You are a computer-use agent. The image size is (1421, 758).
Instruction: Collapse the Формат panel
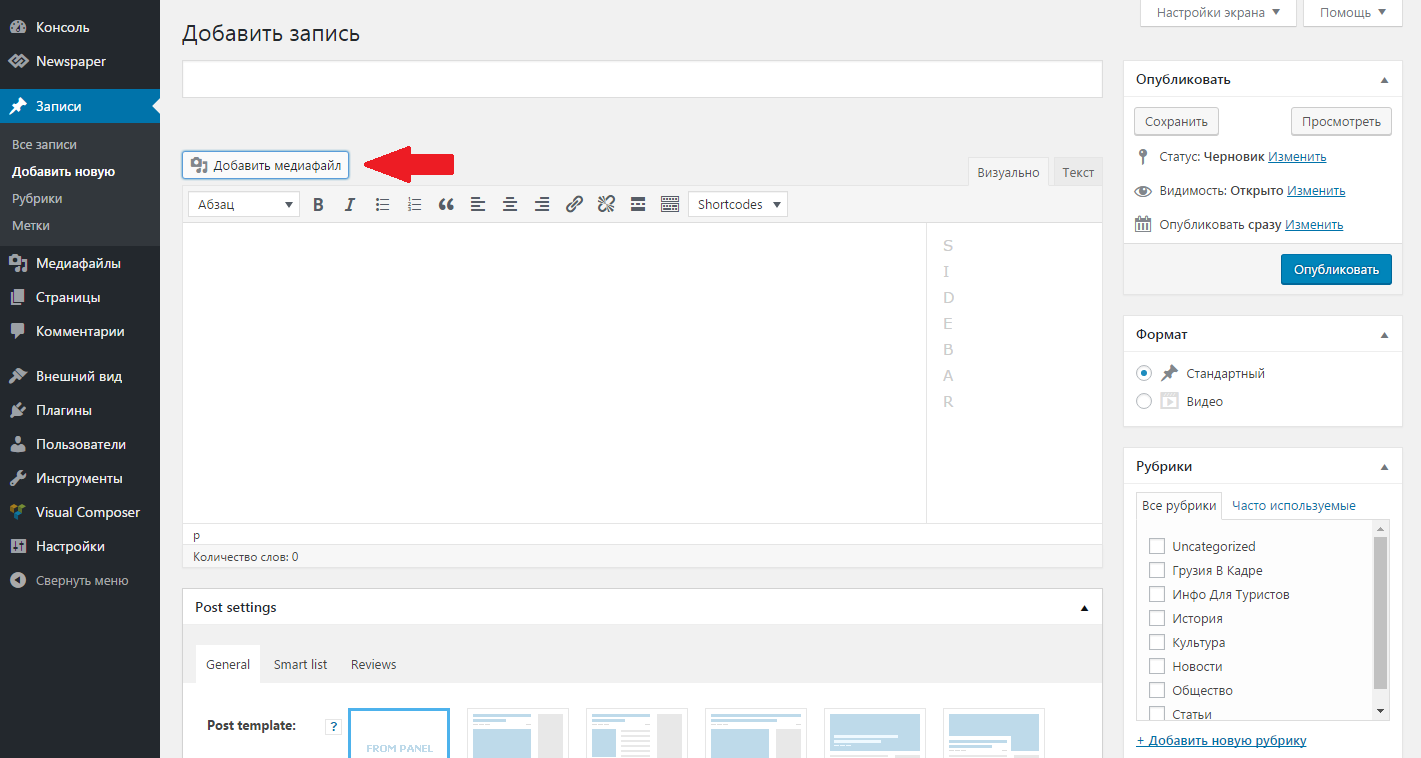click(1385, 334)
